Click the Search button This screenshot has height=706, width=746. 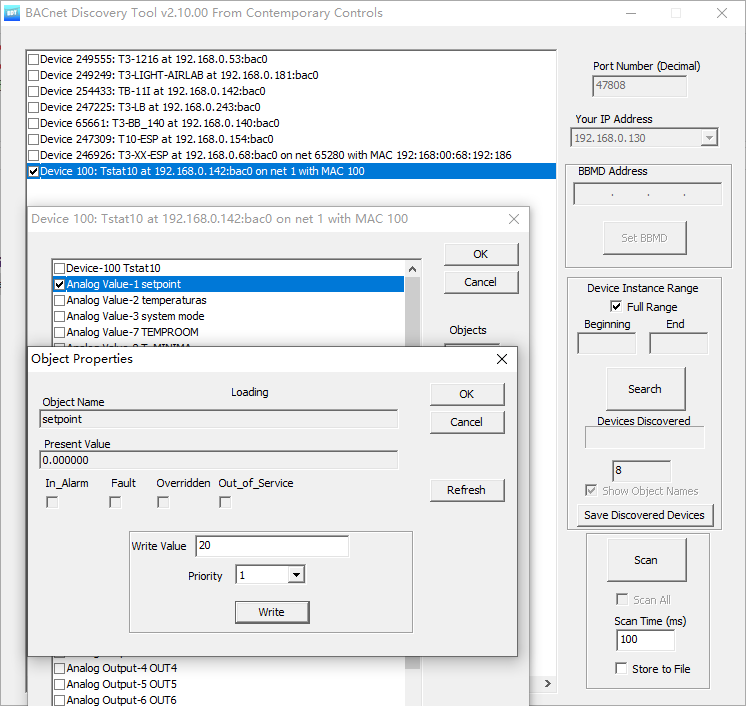coord(645,389)
